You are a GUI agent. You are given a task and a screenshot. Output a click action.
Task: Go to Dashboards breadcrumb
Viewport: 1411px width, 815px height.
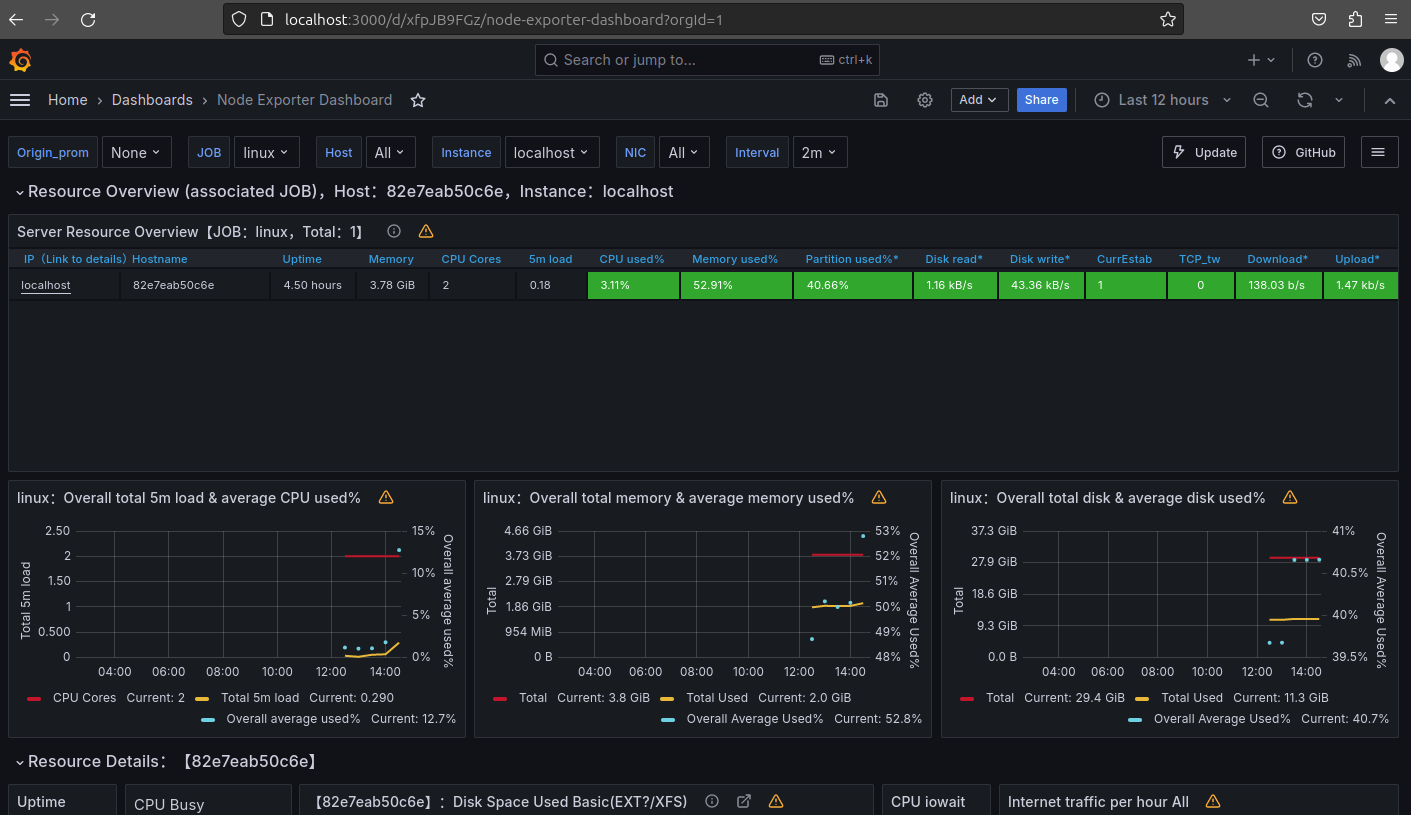point(152,100)
